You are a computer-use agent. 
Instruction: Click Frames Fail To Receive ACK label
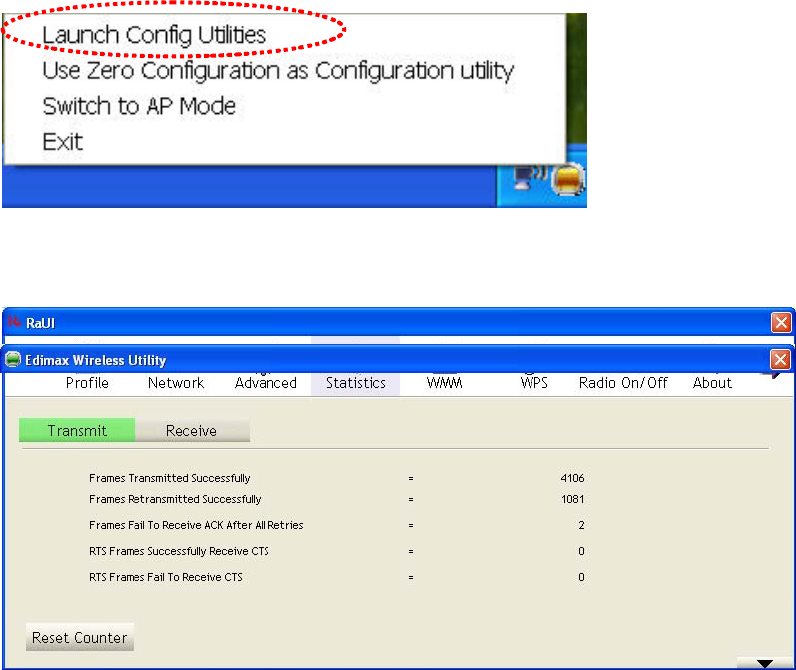[x=196, y=525]
